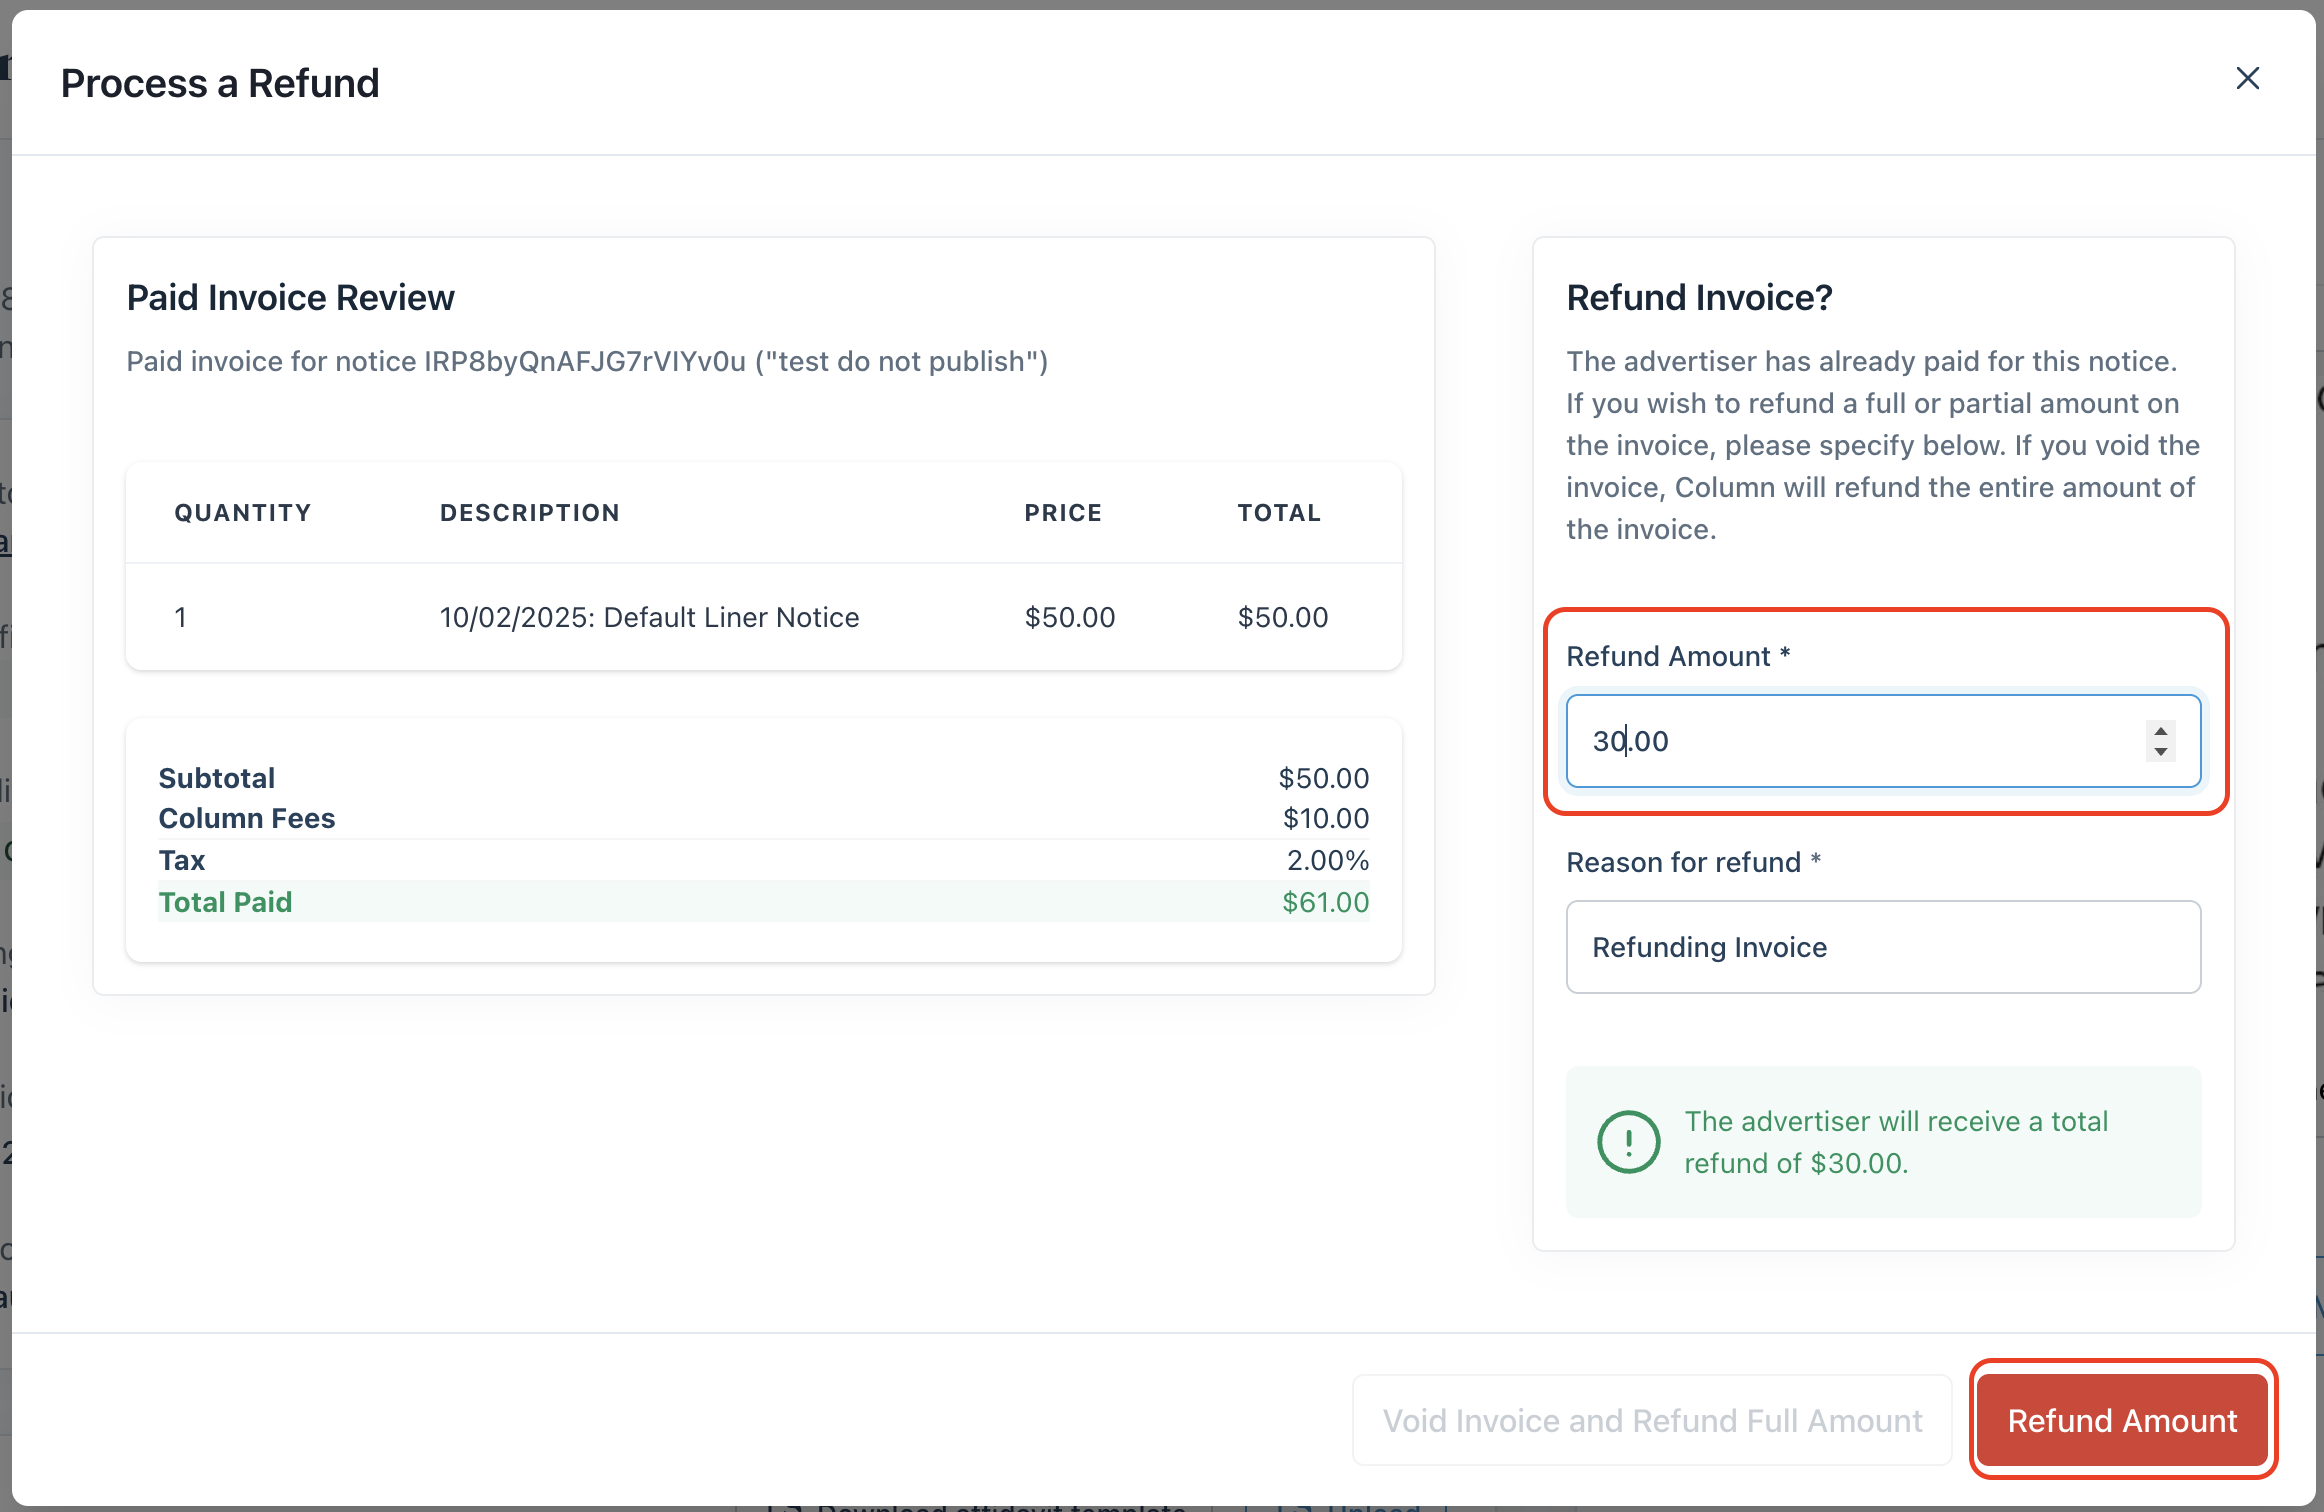The image size is (2324, 1512).
Task: Click the total refund of $30.00 message
Action: tap(1895, 1142)
